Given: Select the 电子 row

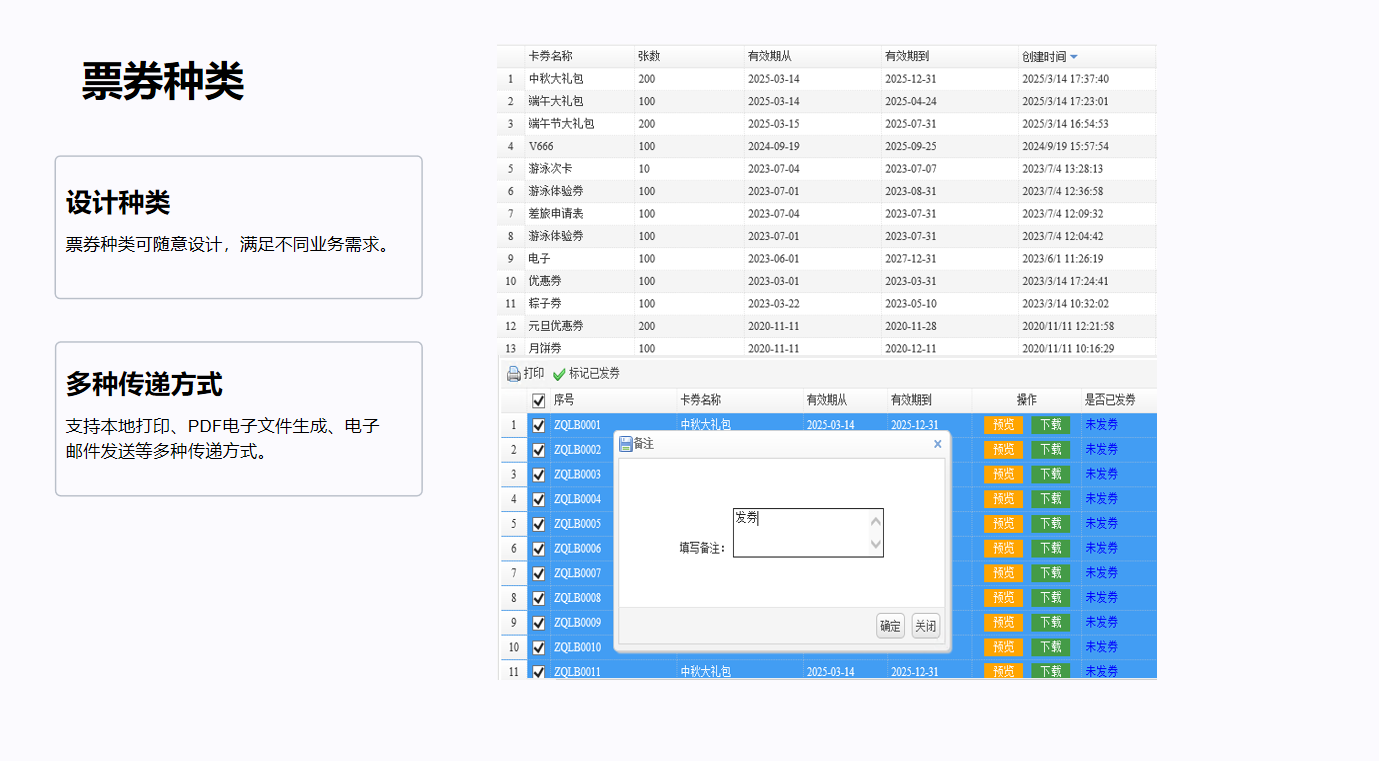Looking at the screenshot, I should pos(827,259).
